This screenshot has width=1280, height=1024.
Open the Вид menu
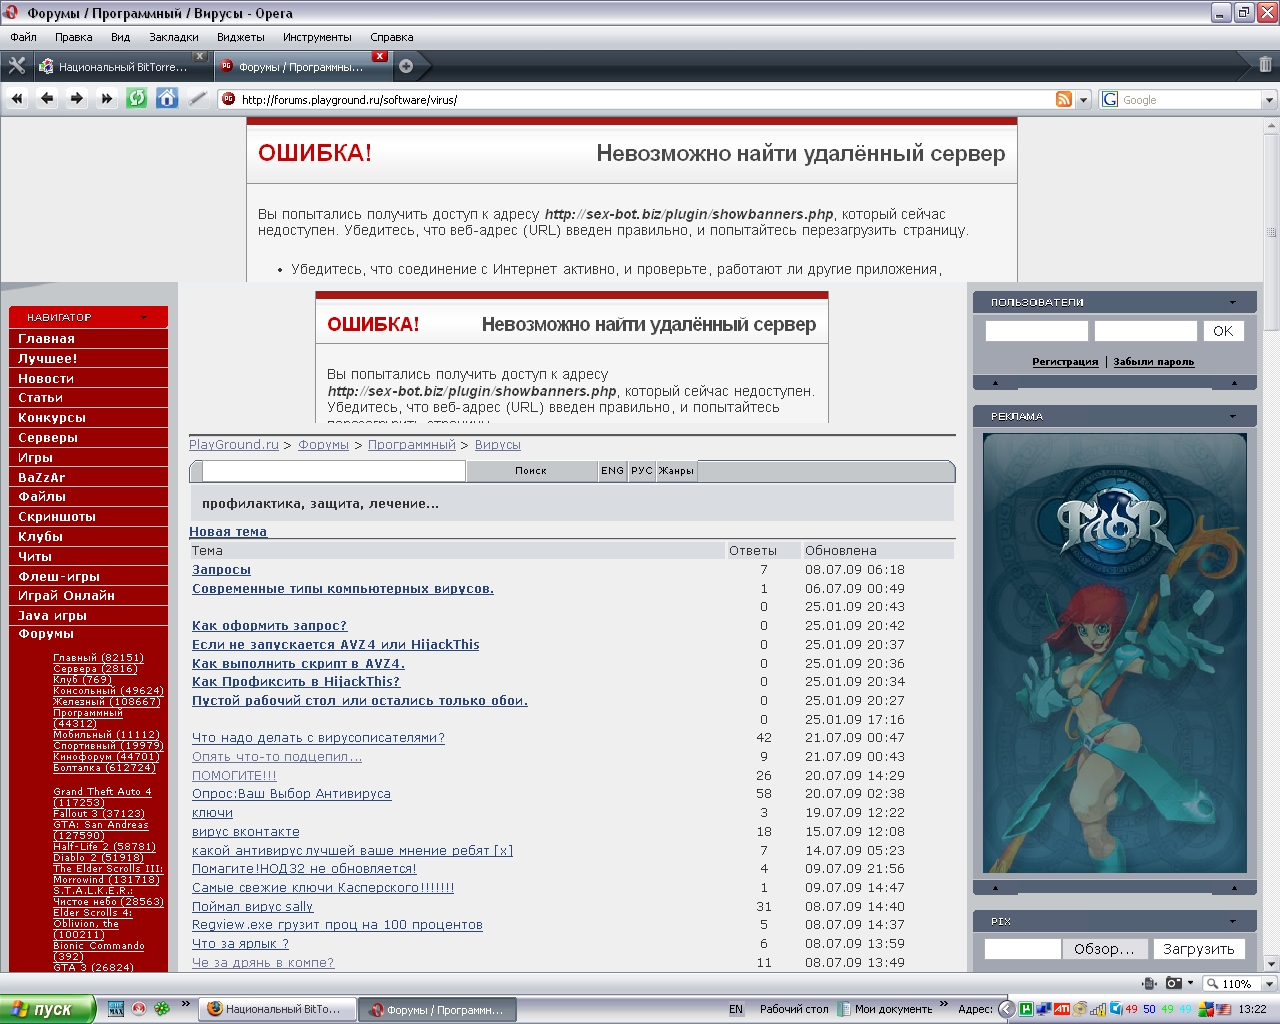click(x=120, y=37)
